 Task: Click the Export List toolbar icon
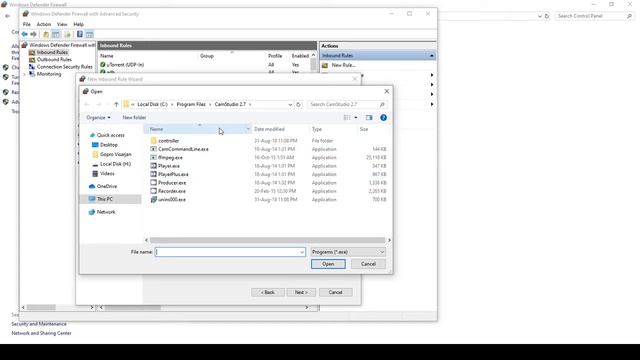tap(68, 34)
